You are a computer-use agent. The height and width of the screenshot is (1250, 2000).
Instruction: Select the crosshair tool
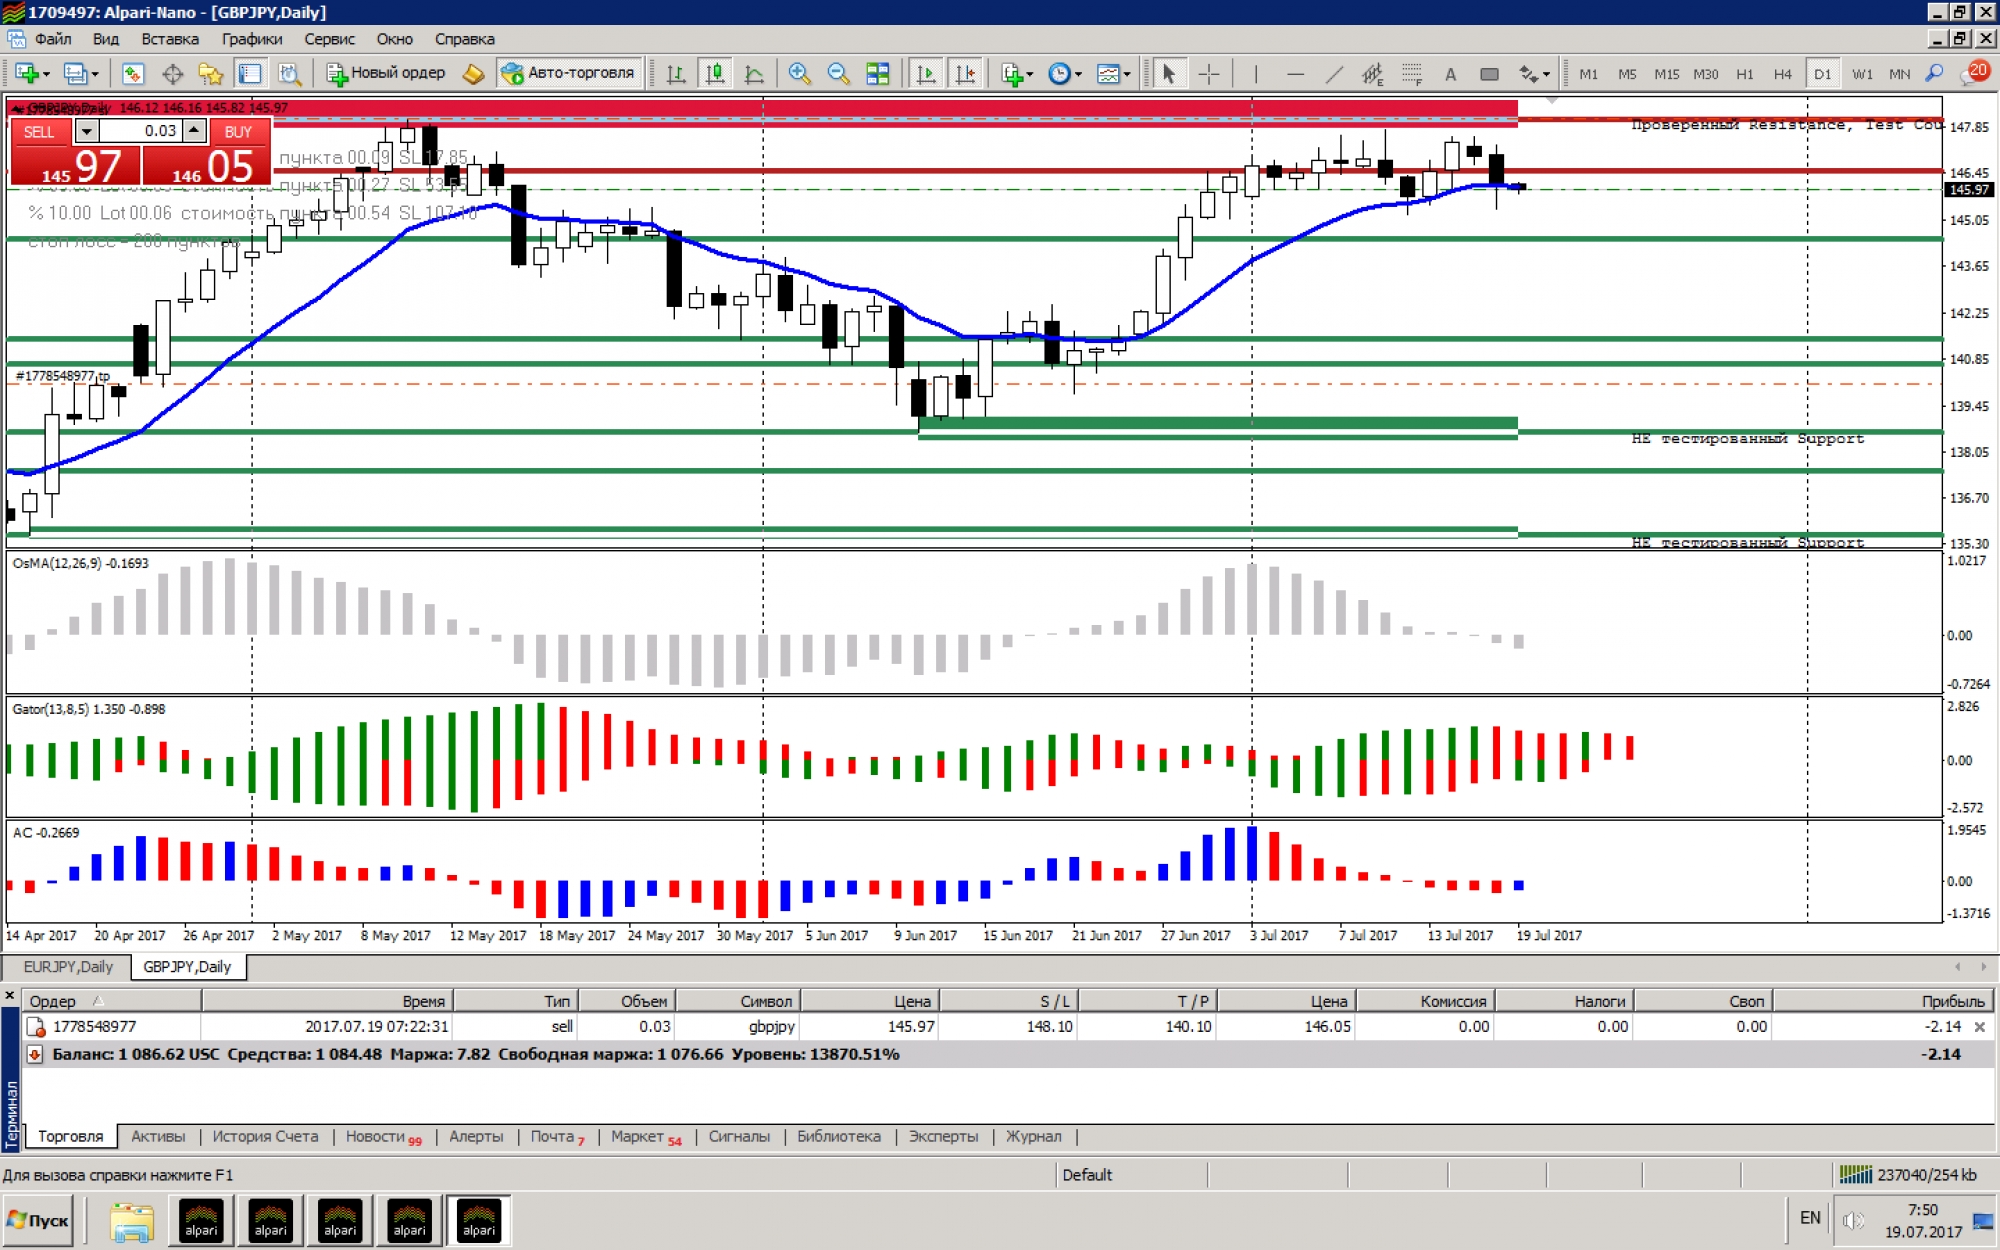pos(1209,73)
